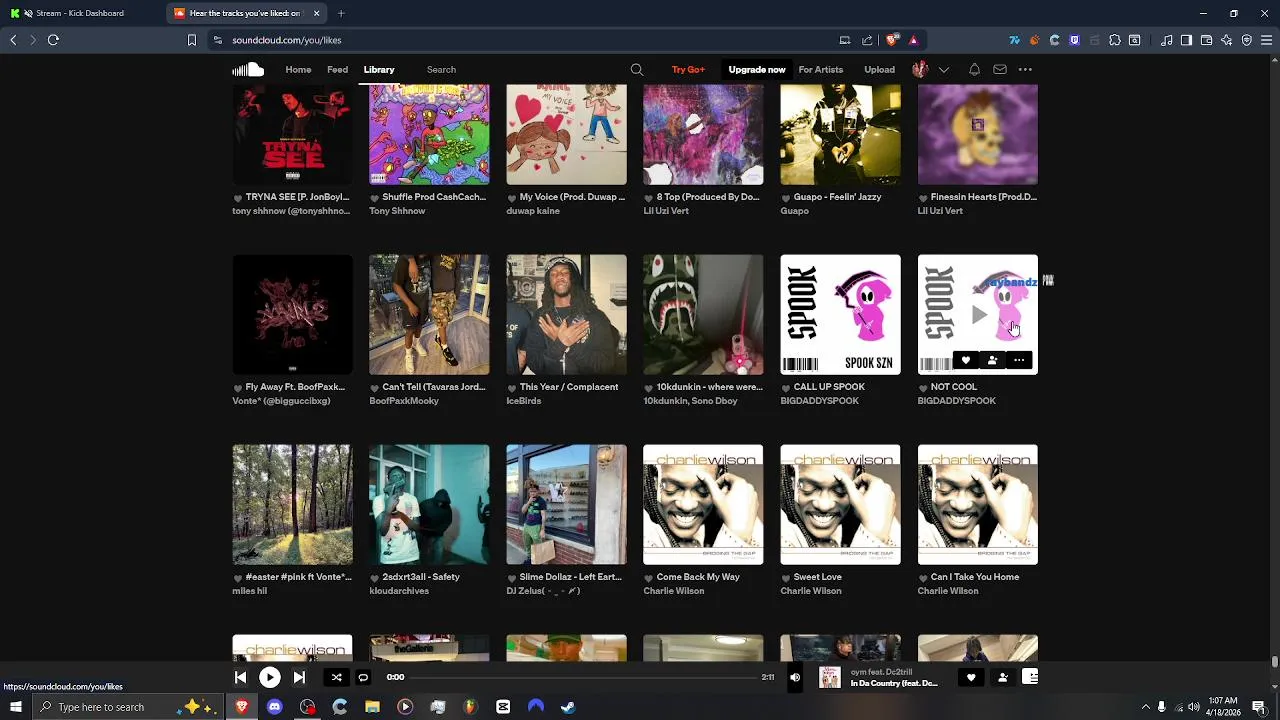Open the browser extensions puzzle icon

(1114, 40)
